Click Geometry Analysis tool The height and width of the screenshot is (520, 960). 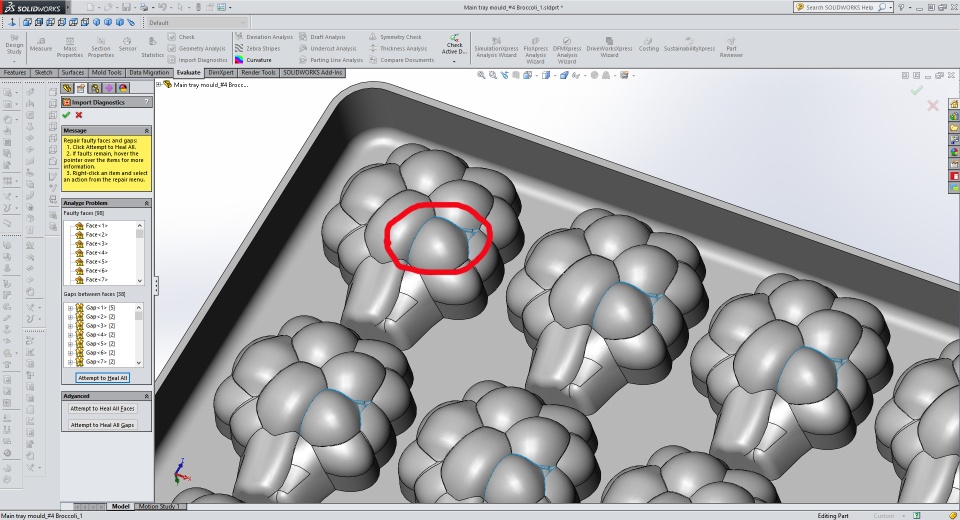[x=197, y=48]
